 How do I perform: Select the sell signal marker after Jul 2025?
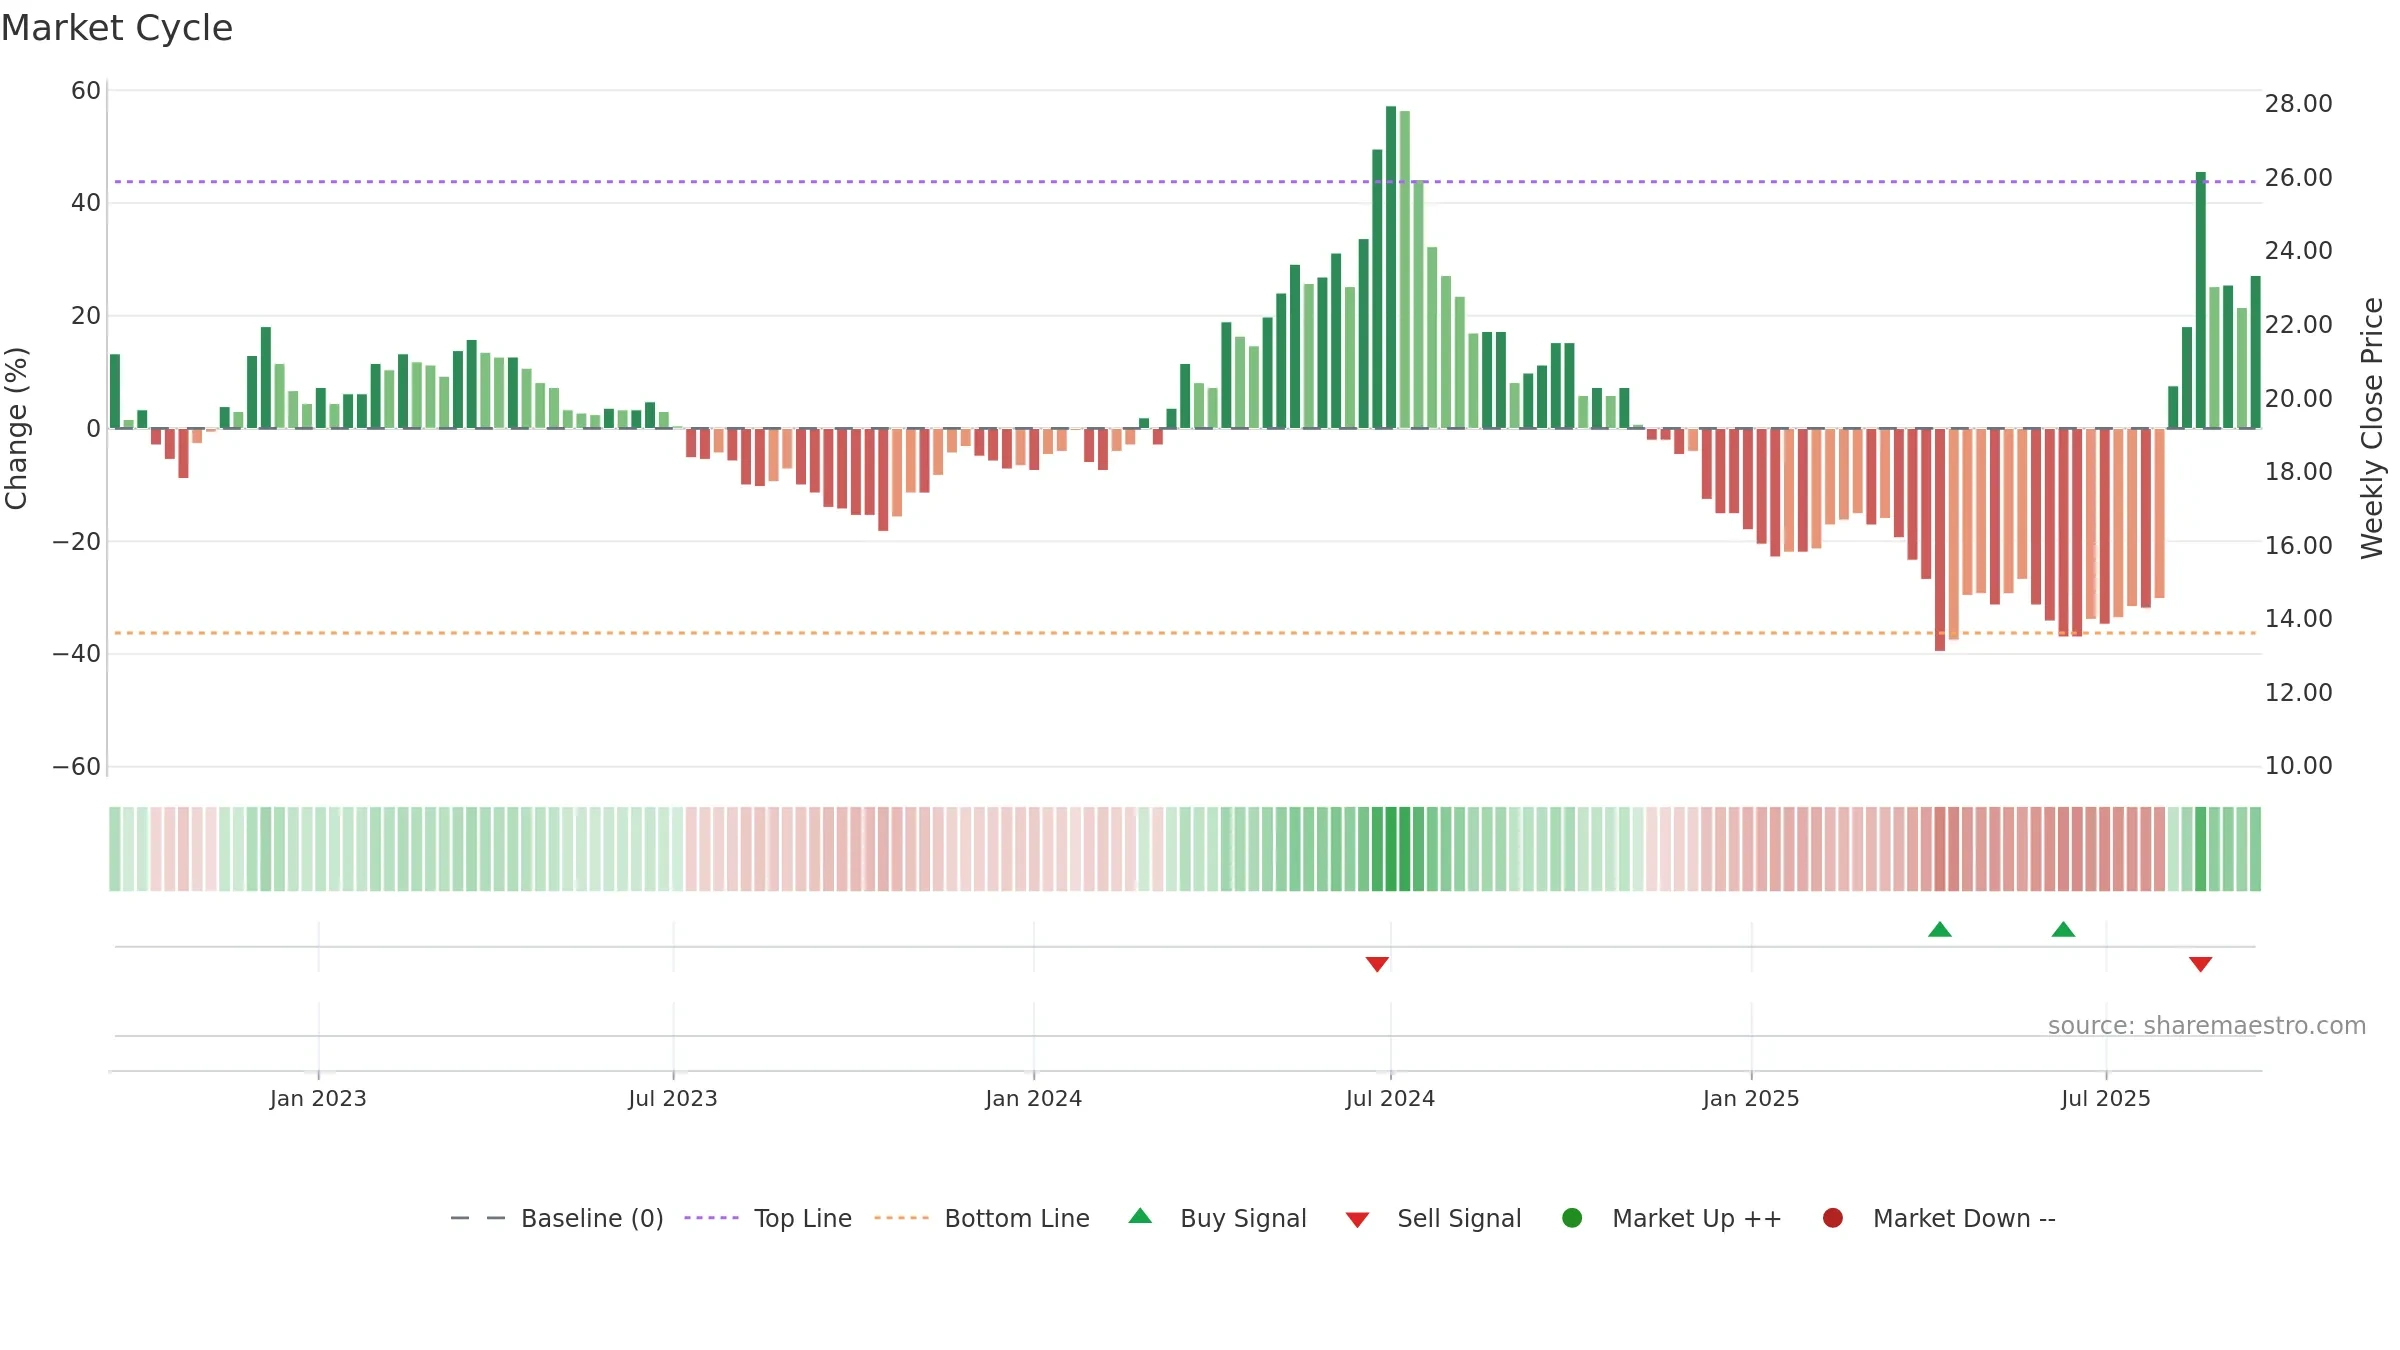click(x=2200, y=964)
